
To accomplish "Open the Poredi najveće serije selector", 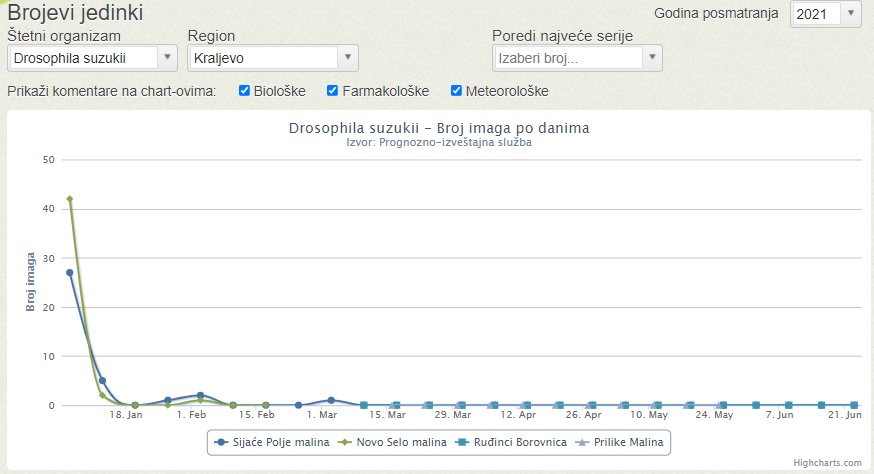I will click(577, 58).
